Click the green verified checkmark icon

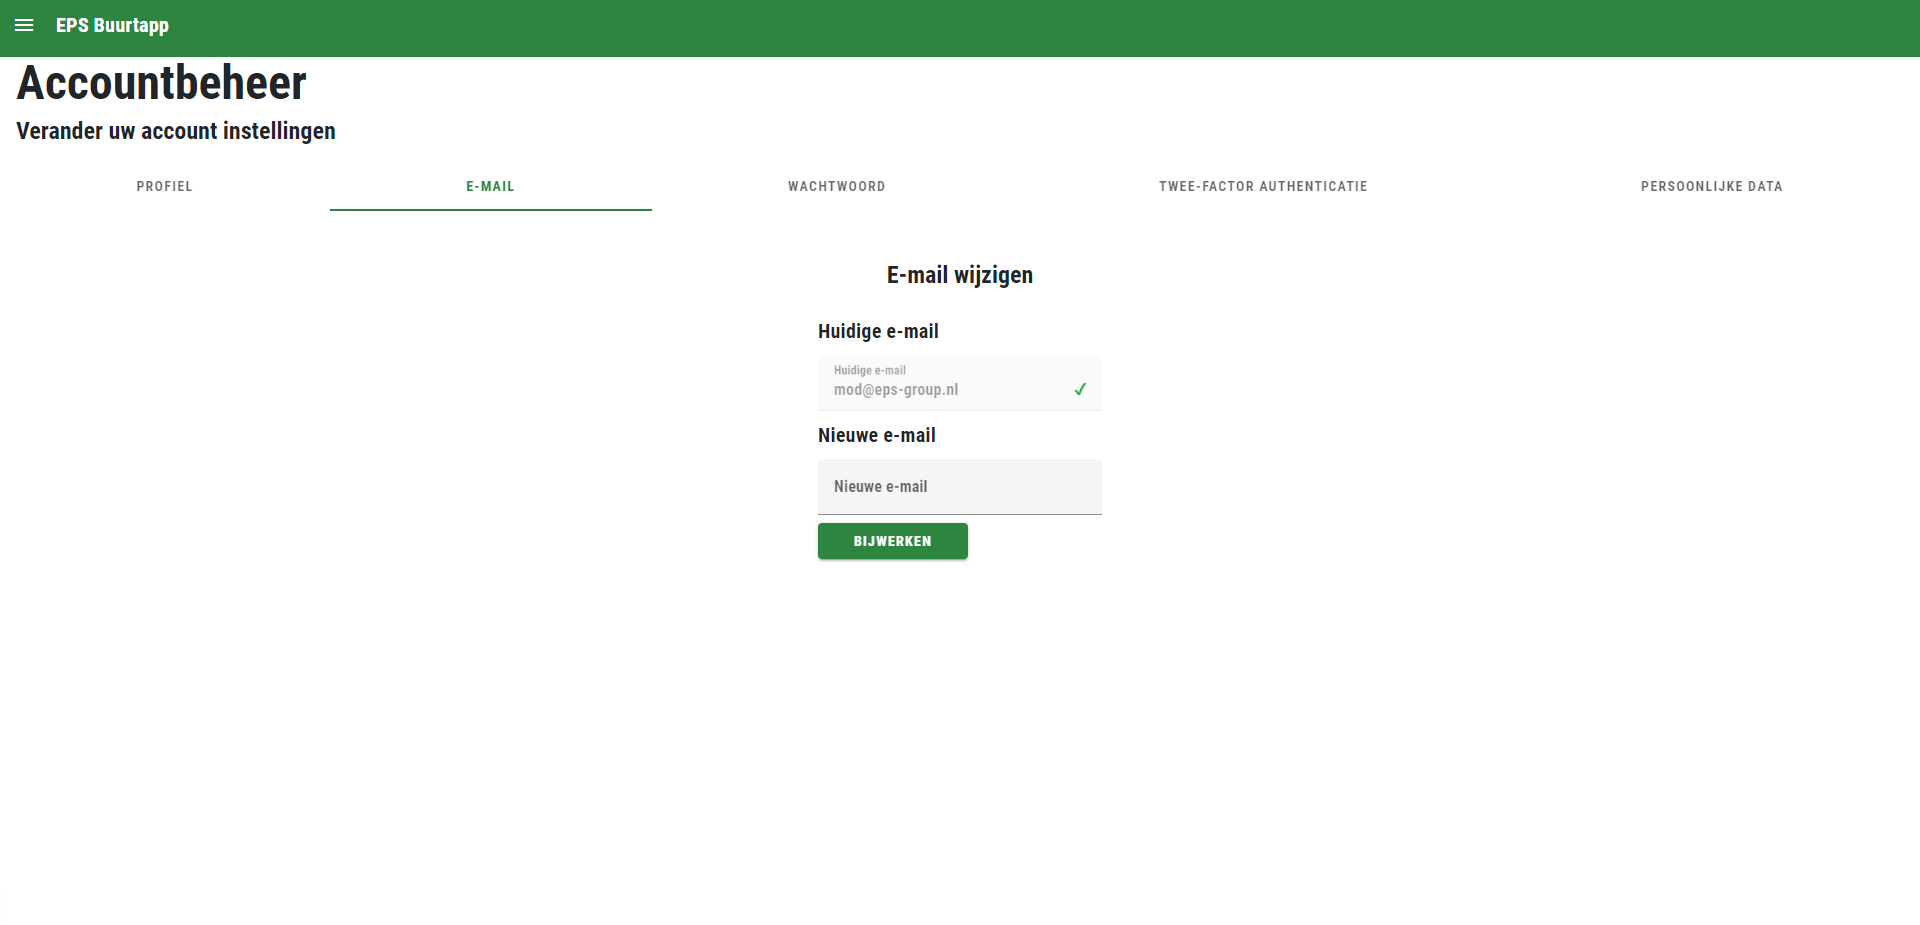1080,389
